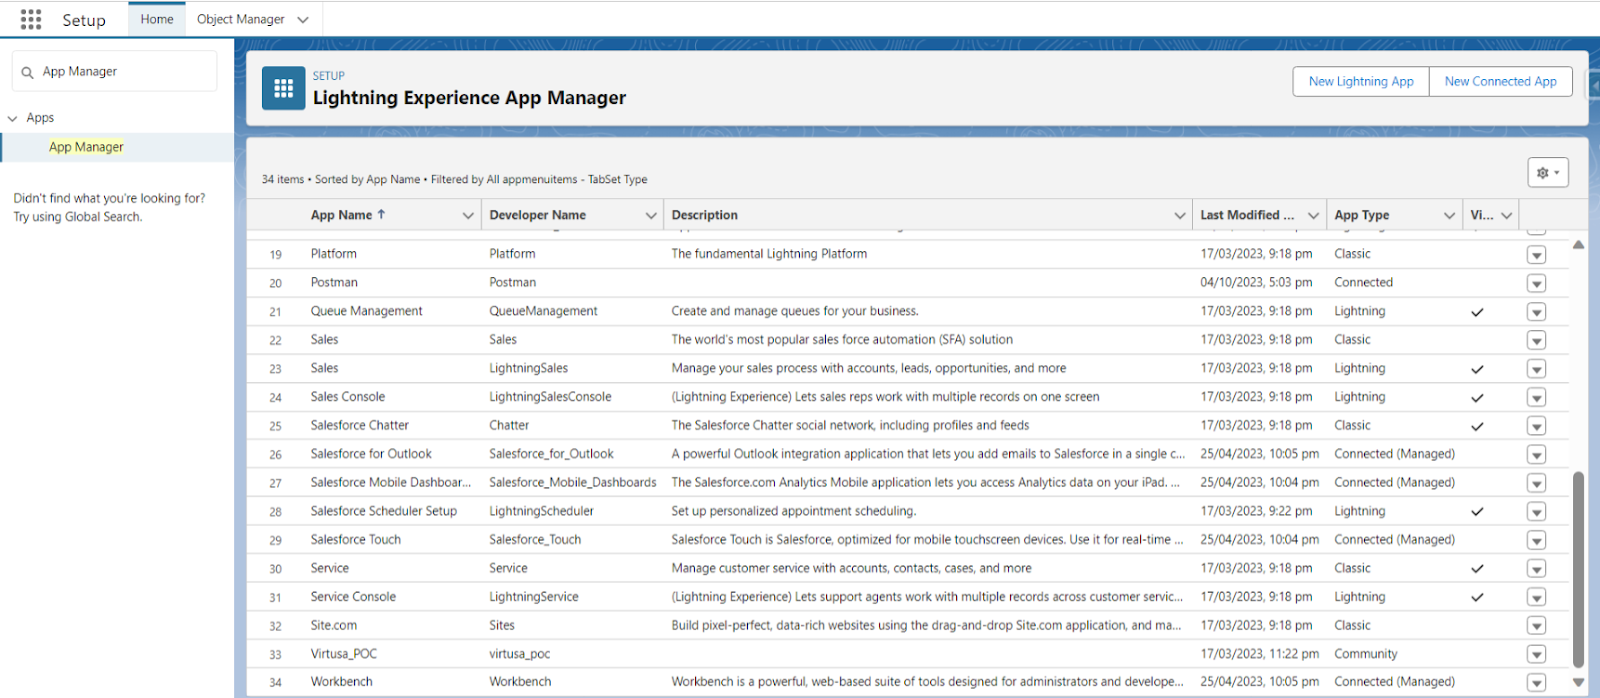
Task: Click the Salesforce_for_Outlook developer name
Action: pyautogui.click(x=551, y=454)
